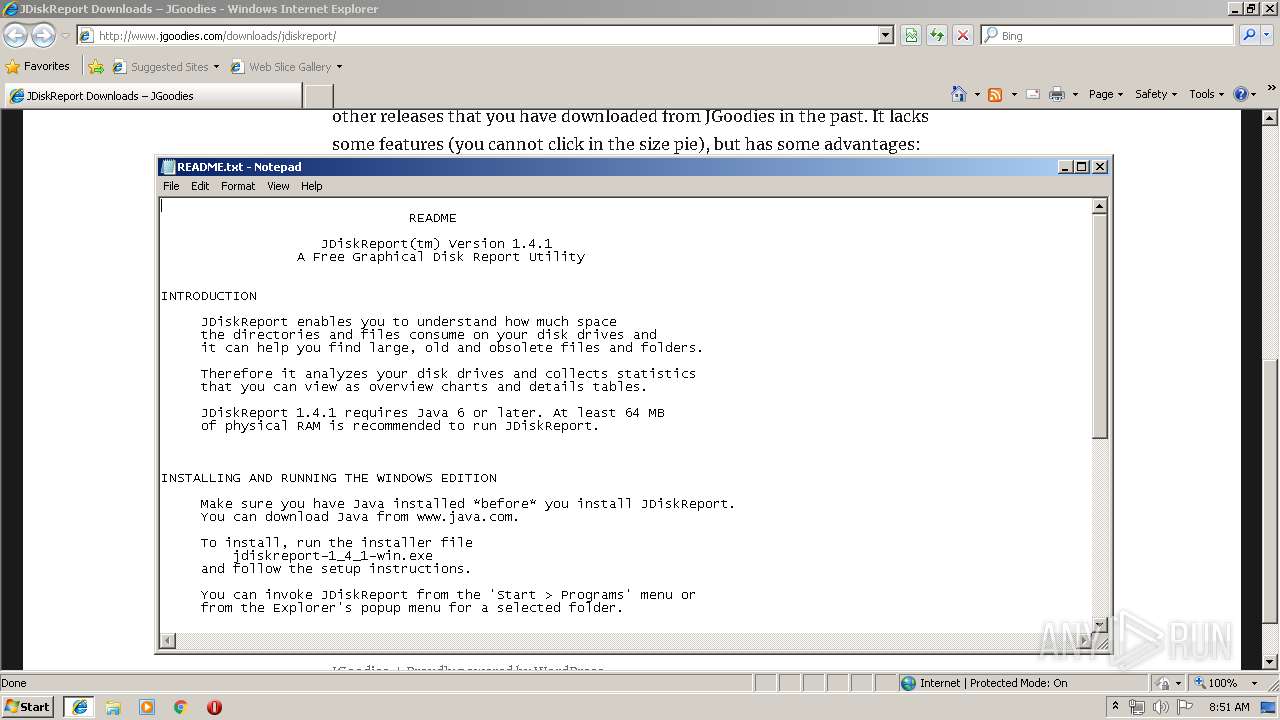Show more command bar items chevron
The height and width of the screenshot is (720, 1280).
[x=1272, y=89]
